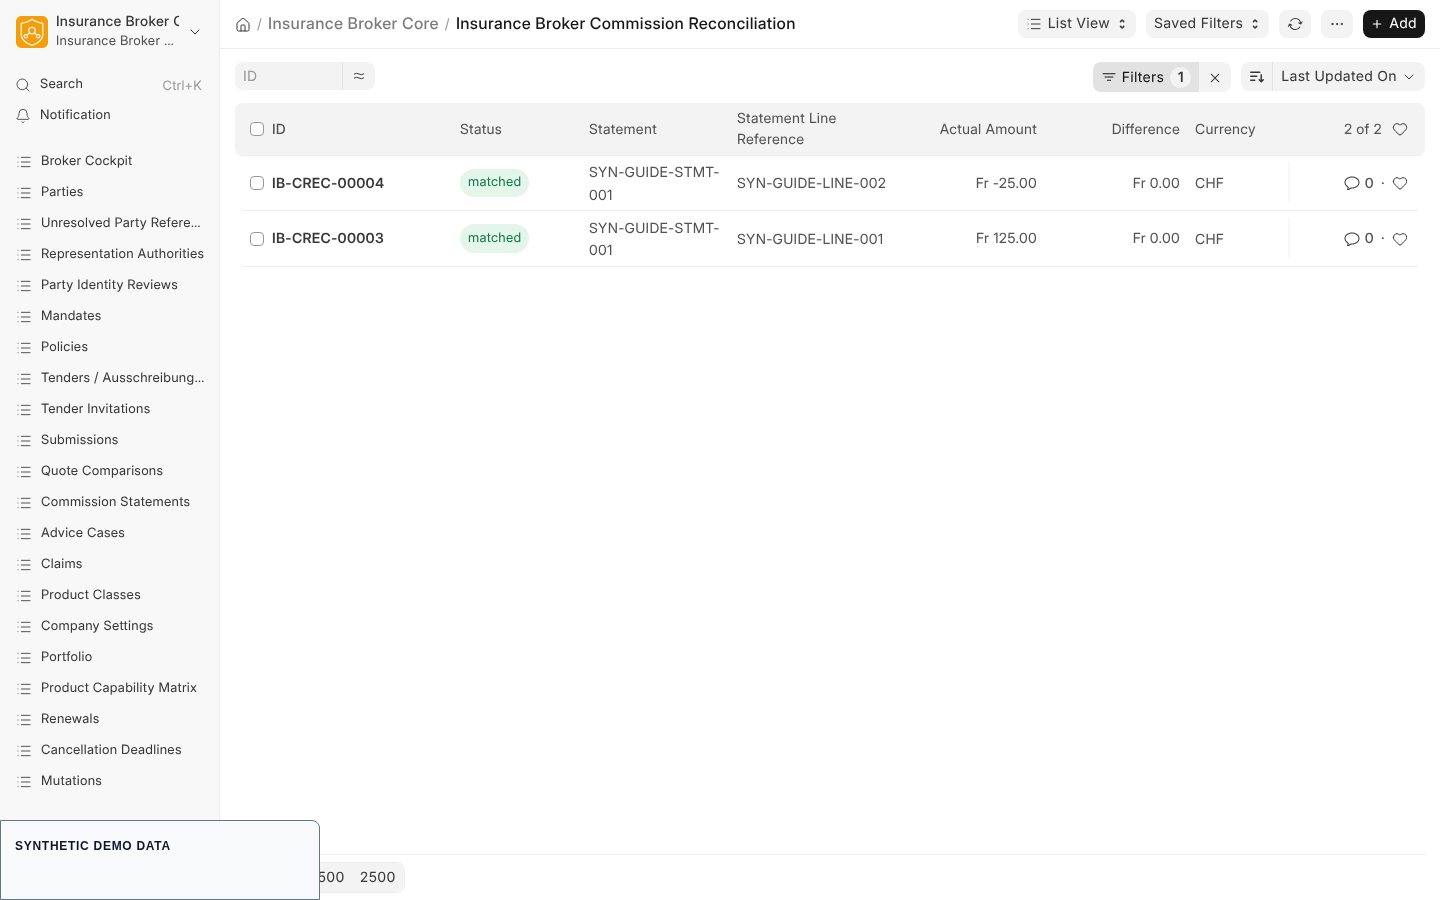
Task: Expand the workspace switcher chevron
Action: [x=195, y=32]
